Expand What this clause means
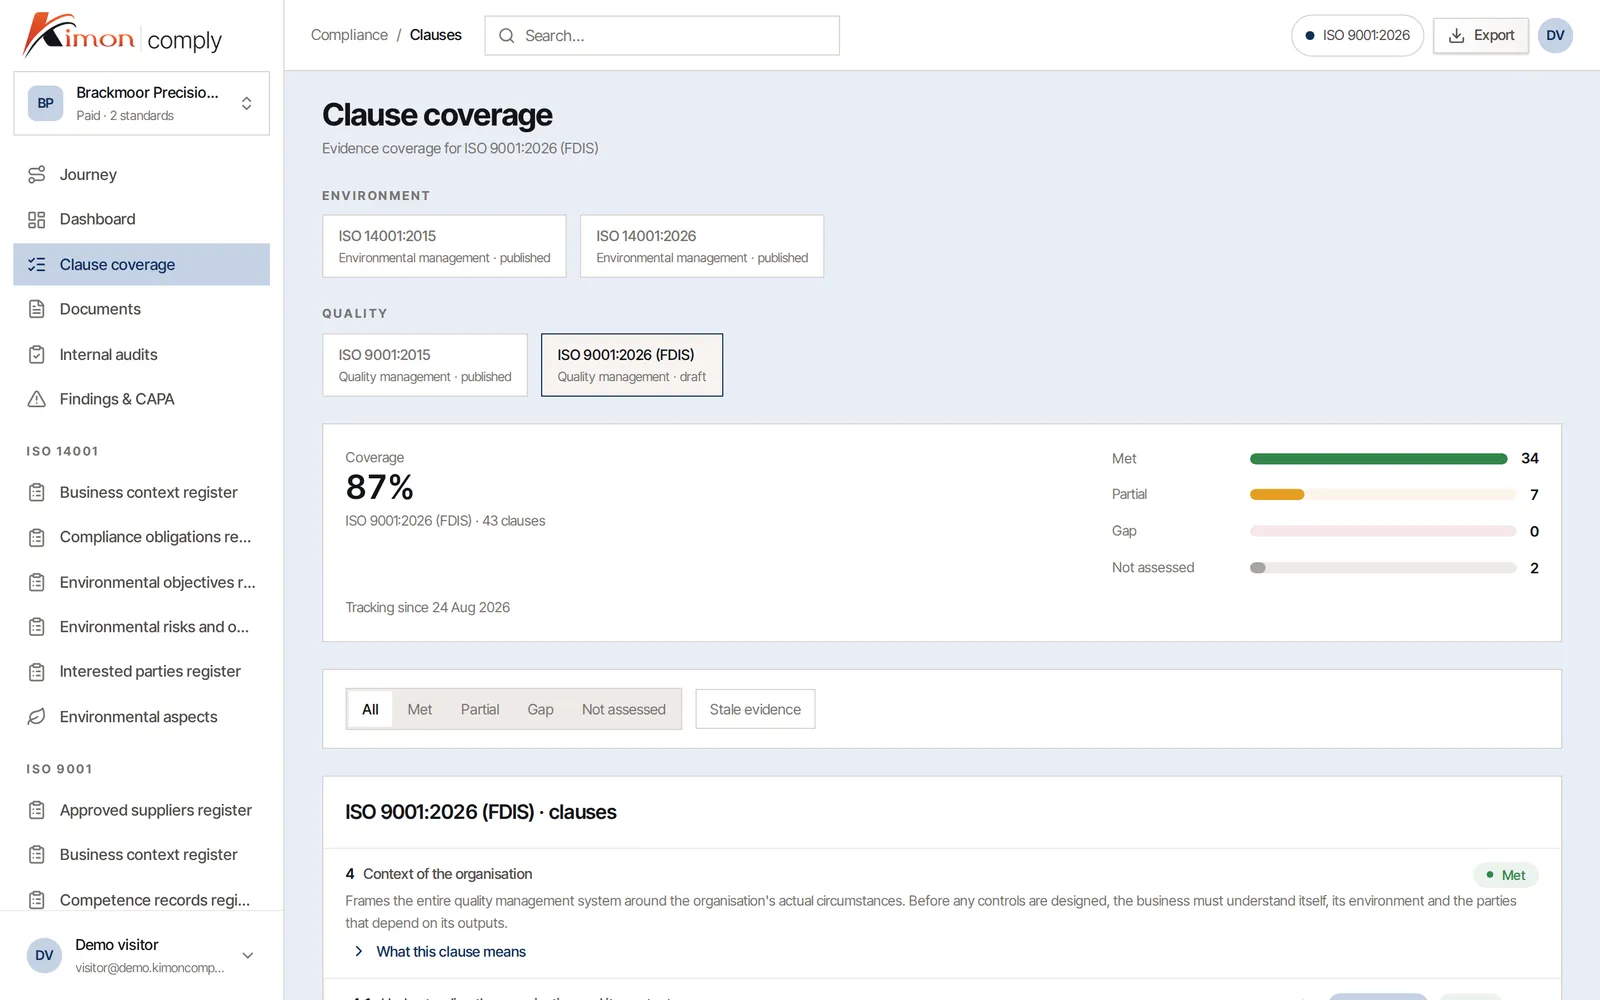The height and width of the screenshot is (1000, 1600). point(440,951)
